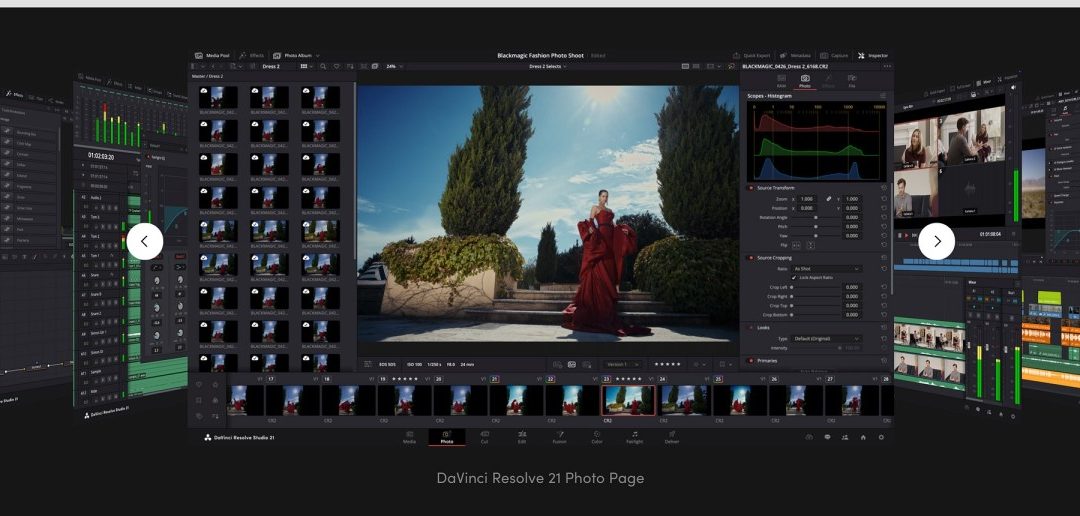Screen dimensions: 1080x516
Task: Click the first media pool thumbnail
Action: 218,97
